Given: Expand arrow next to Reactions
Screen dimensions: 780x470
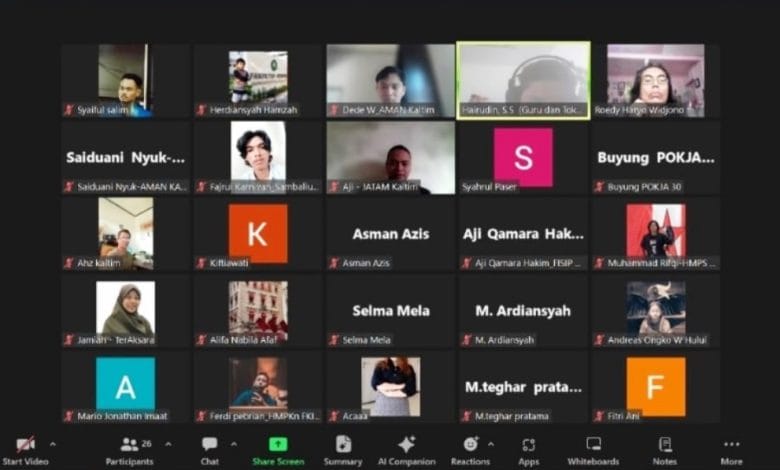Looking at the screenshot, I should coord(491,444).
